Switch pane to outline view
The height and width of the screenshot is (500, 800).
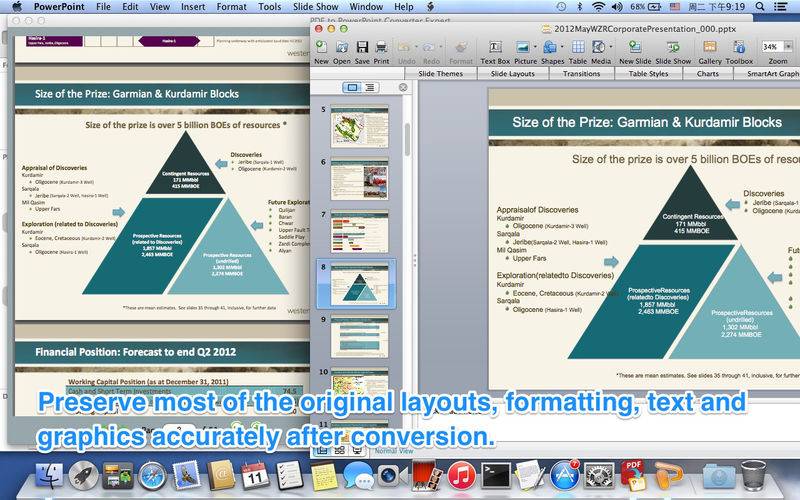tap(370, 87)
